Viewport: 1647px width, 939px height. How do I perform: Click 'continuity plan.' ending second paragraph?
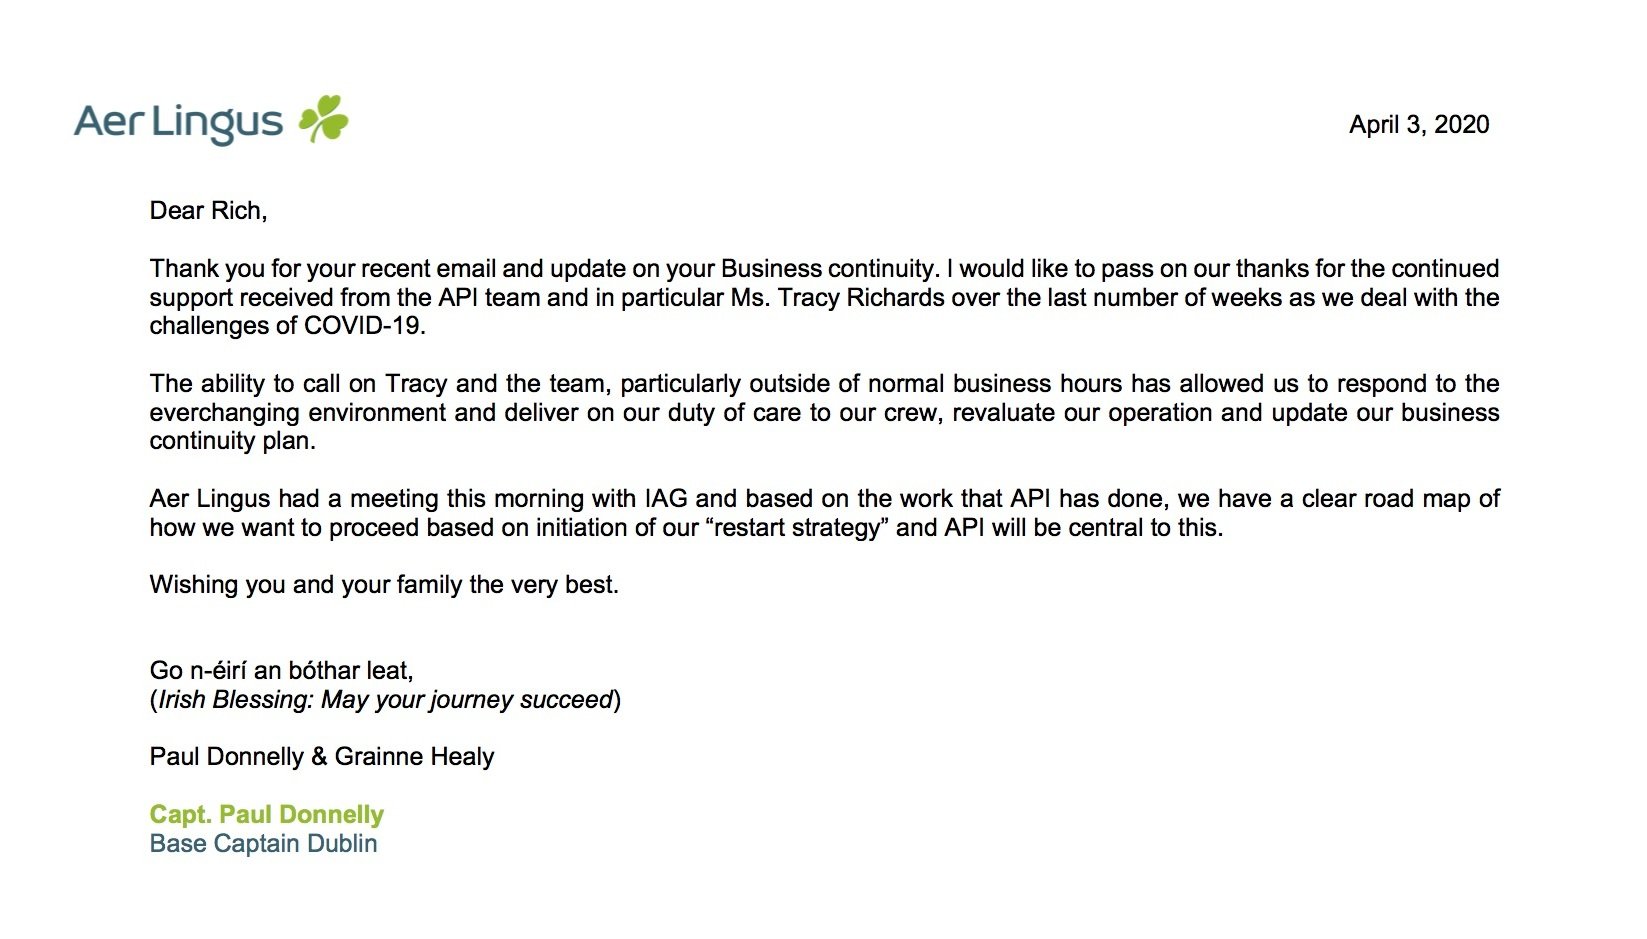pyautogui.click(x=233, y=441)
